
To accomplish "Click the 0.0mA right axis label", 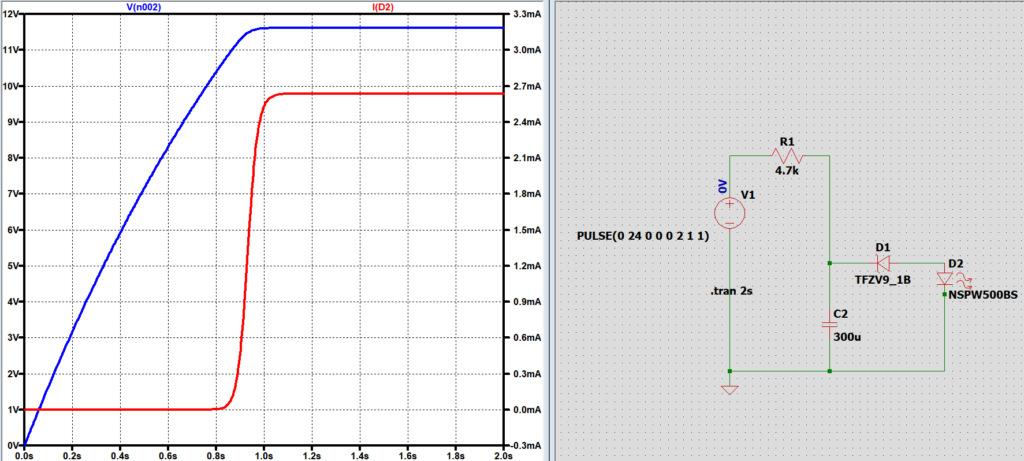I will [x=528, y=409].
